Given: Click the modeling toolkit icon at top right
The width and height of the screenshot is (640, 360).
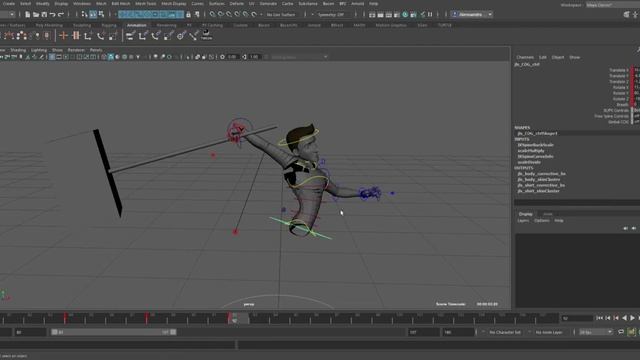Looking at the screenshot, I should point(627,15).
